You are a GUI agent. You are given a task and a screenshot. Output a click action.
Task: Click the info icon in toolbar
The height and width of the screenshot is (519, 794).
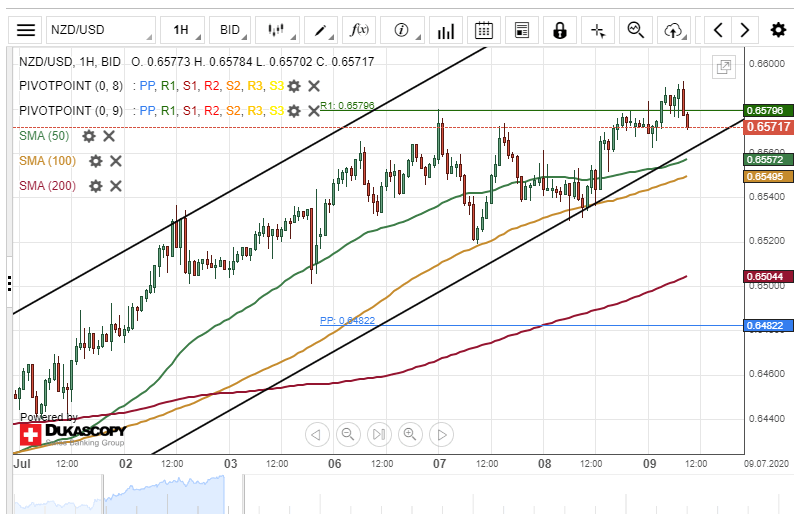[403, 30]
